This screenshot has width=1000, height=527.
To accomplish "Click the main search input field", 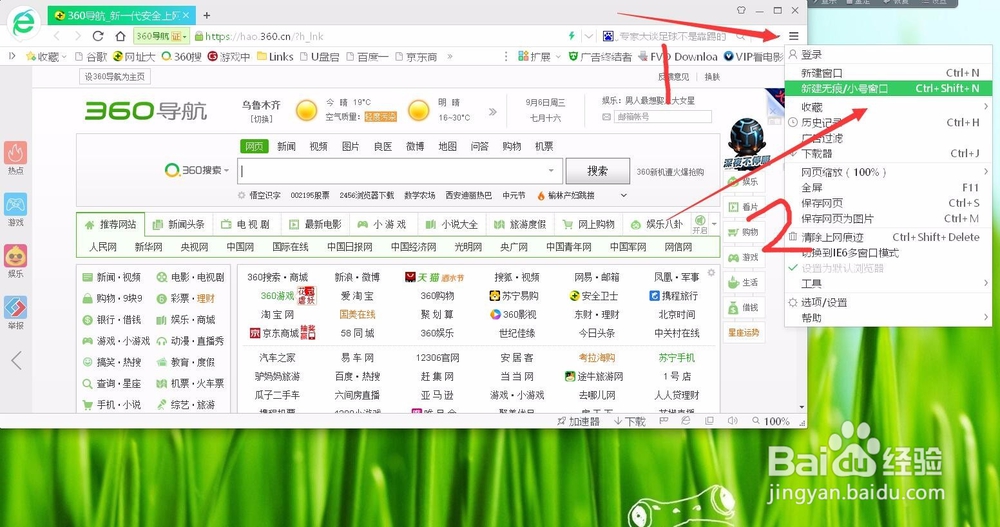I will (x=400, y=171).
